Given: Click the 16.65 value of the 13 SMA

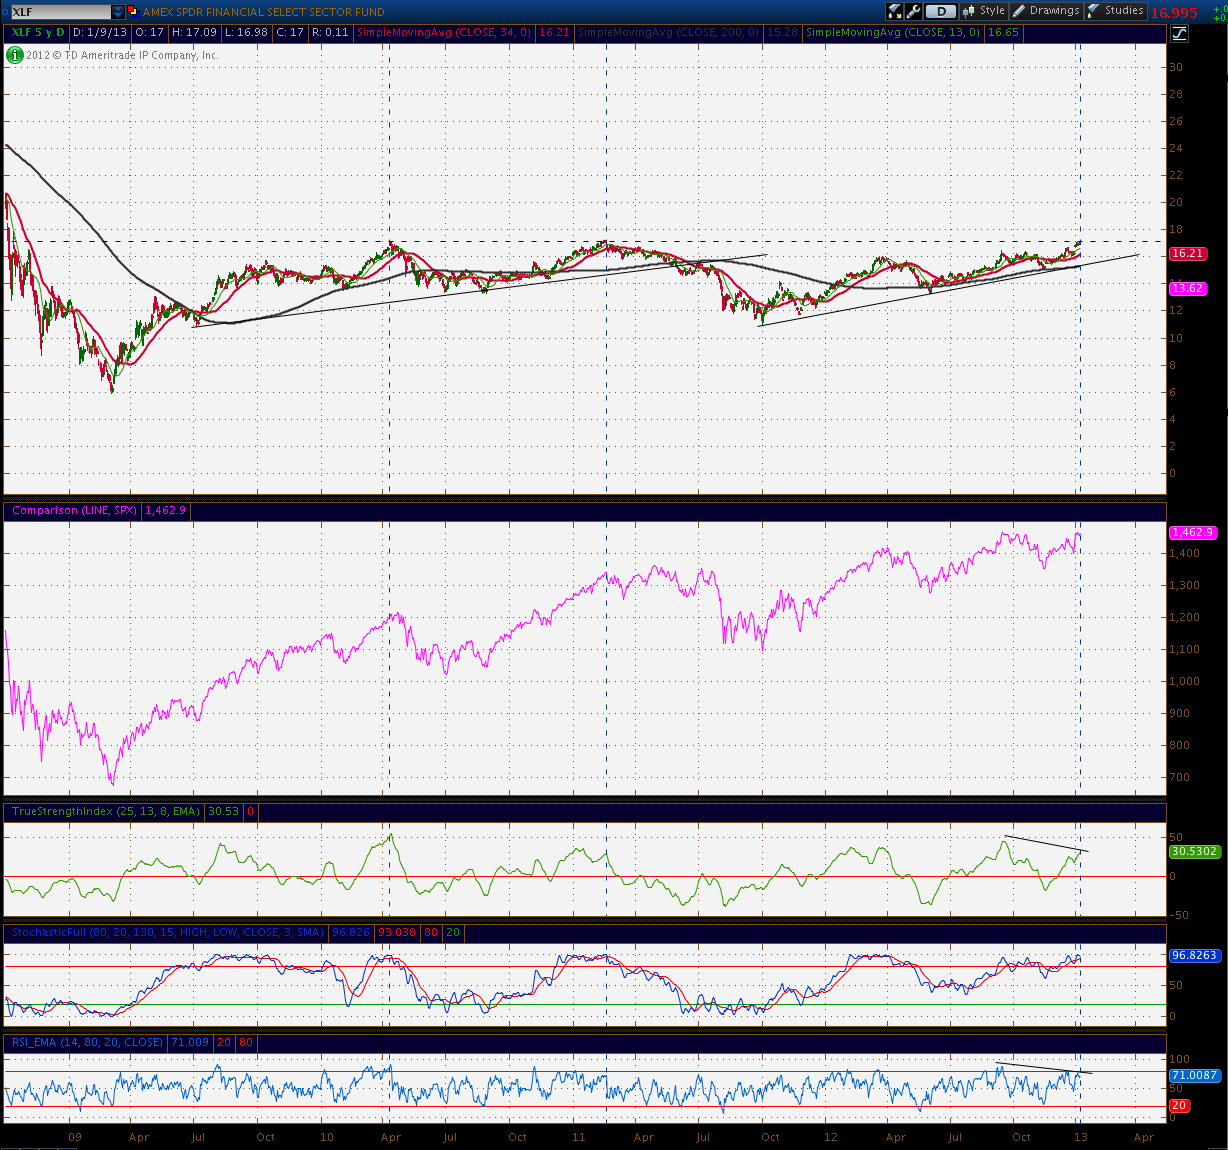Looking at the screenshot, I should tap(1003, 33).
